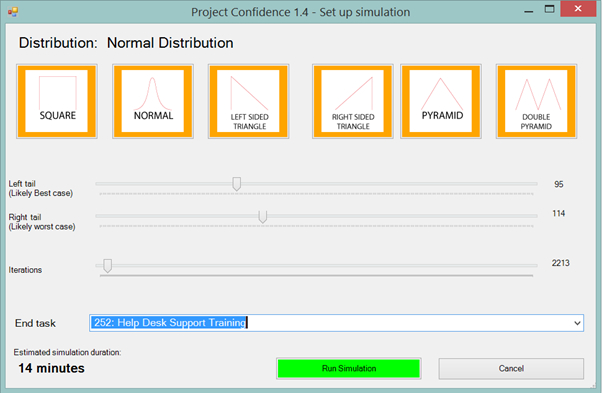Screen dimensions: 602x393
Task: Click the app icon in title bar
Action: click(13, 12)
